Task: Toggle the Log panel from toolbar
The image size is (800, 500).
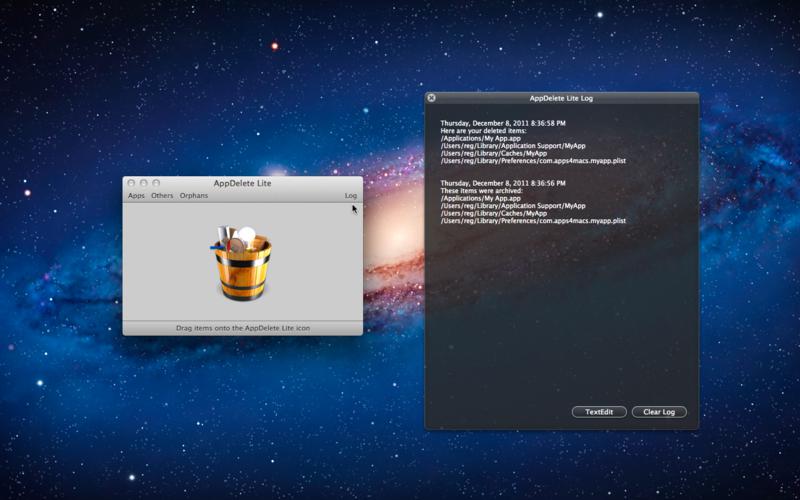Action: [x=350, y=196]
